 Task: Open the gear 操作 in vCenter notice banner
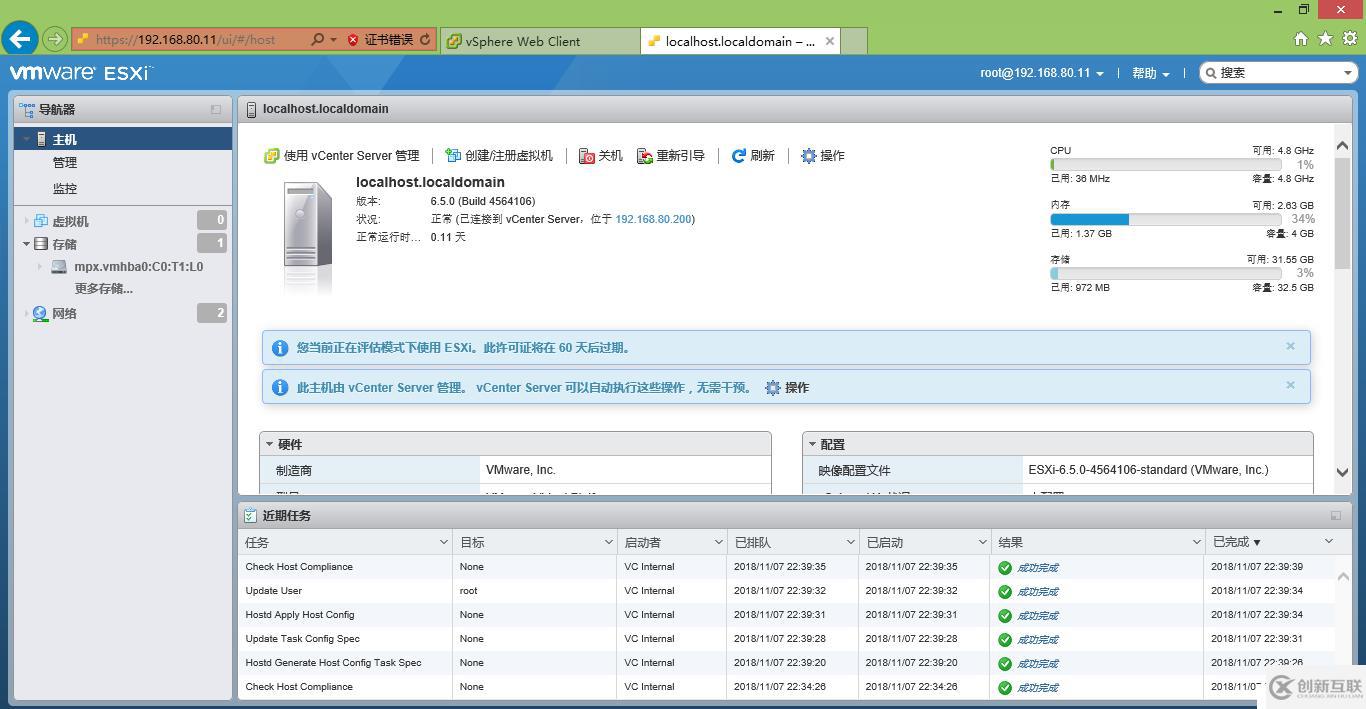point(773,388)
